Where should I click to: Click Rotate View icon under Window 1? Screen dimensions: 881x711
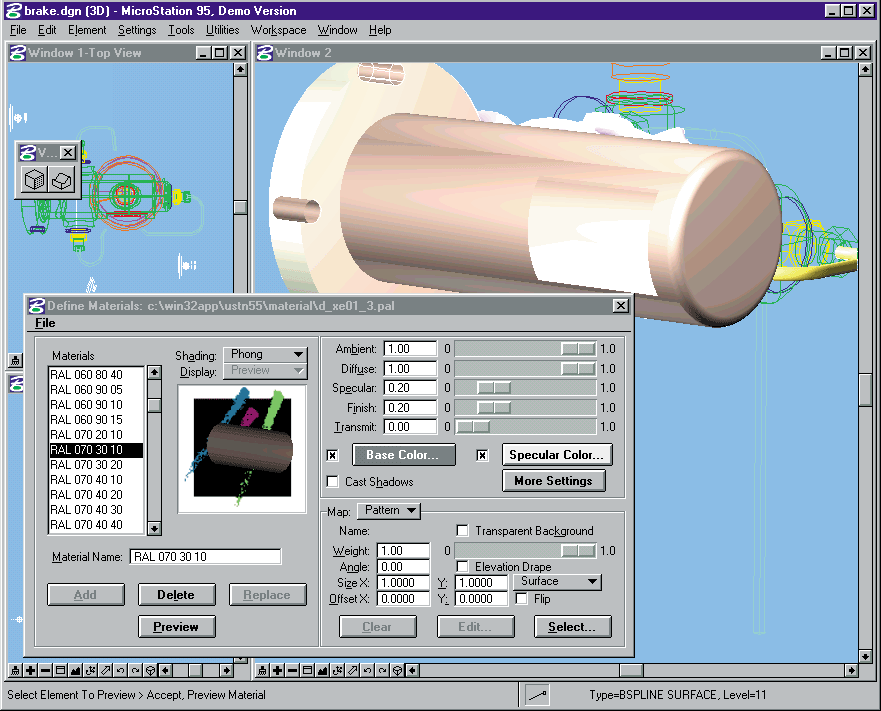90,670
